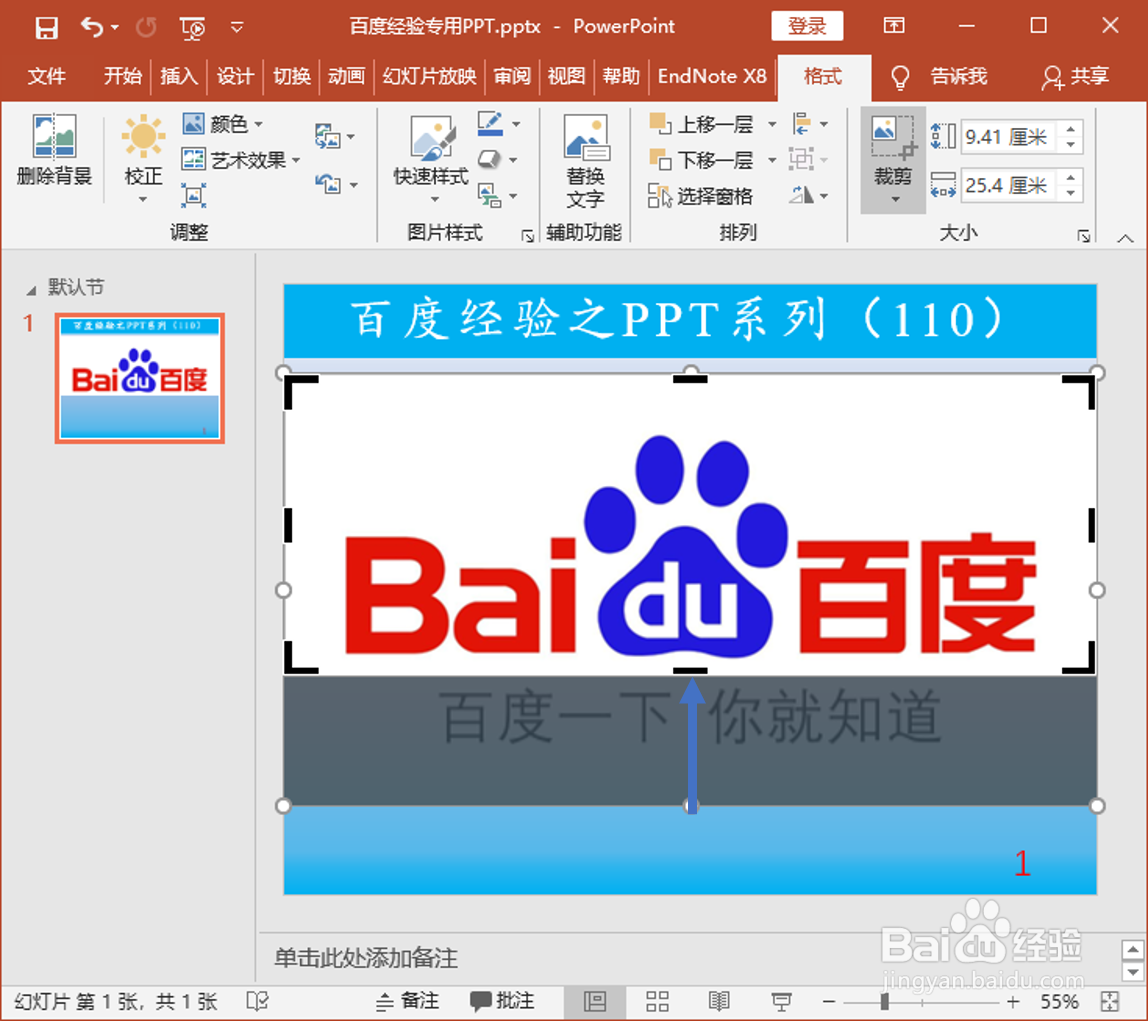Click the transparency icon under 艺术效果
The height and width of the screenshot is (1021, 1148).
[x=193, y=195]
